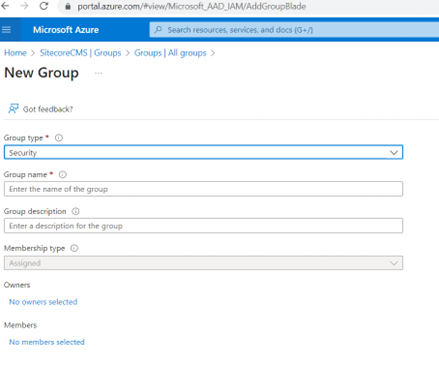Viewport: 439px width, 365px height.
Task: Click the Group name field label
Action: click(25, 174)
